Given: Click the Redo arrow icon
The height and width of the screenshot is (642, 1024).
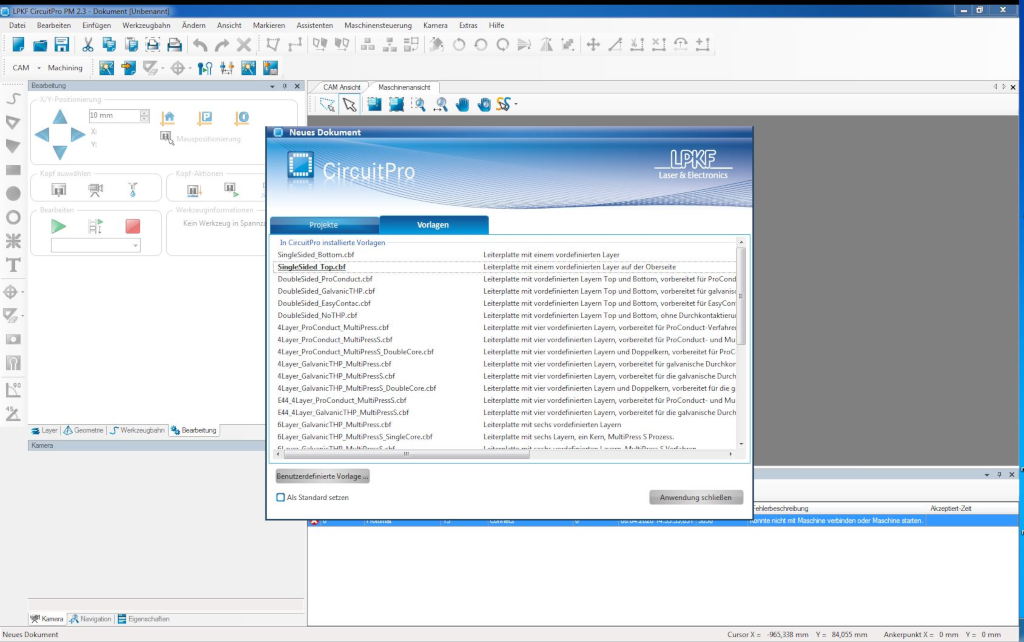Looking at the screenshot, I should tap(222, 44).
